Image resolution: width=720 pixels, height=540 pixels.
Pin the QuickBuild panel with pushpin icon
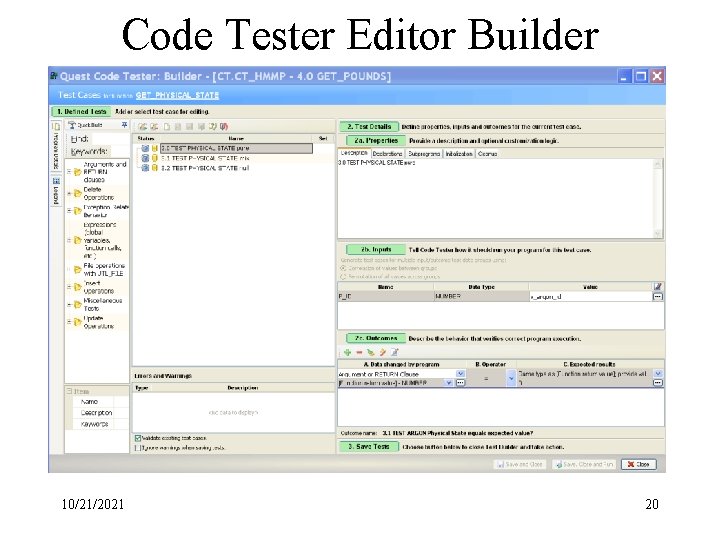pyautogui.click(x=124, y=125)
